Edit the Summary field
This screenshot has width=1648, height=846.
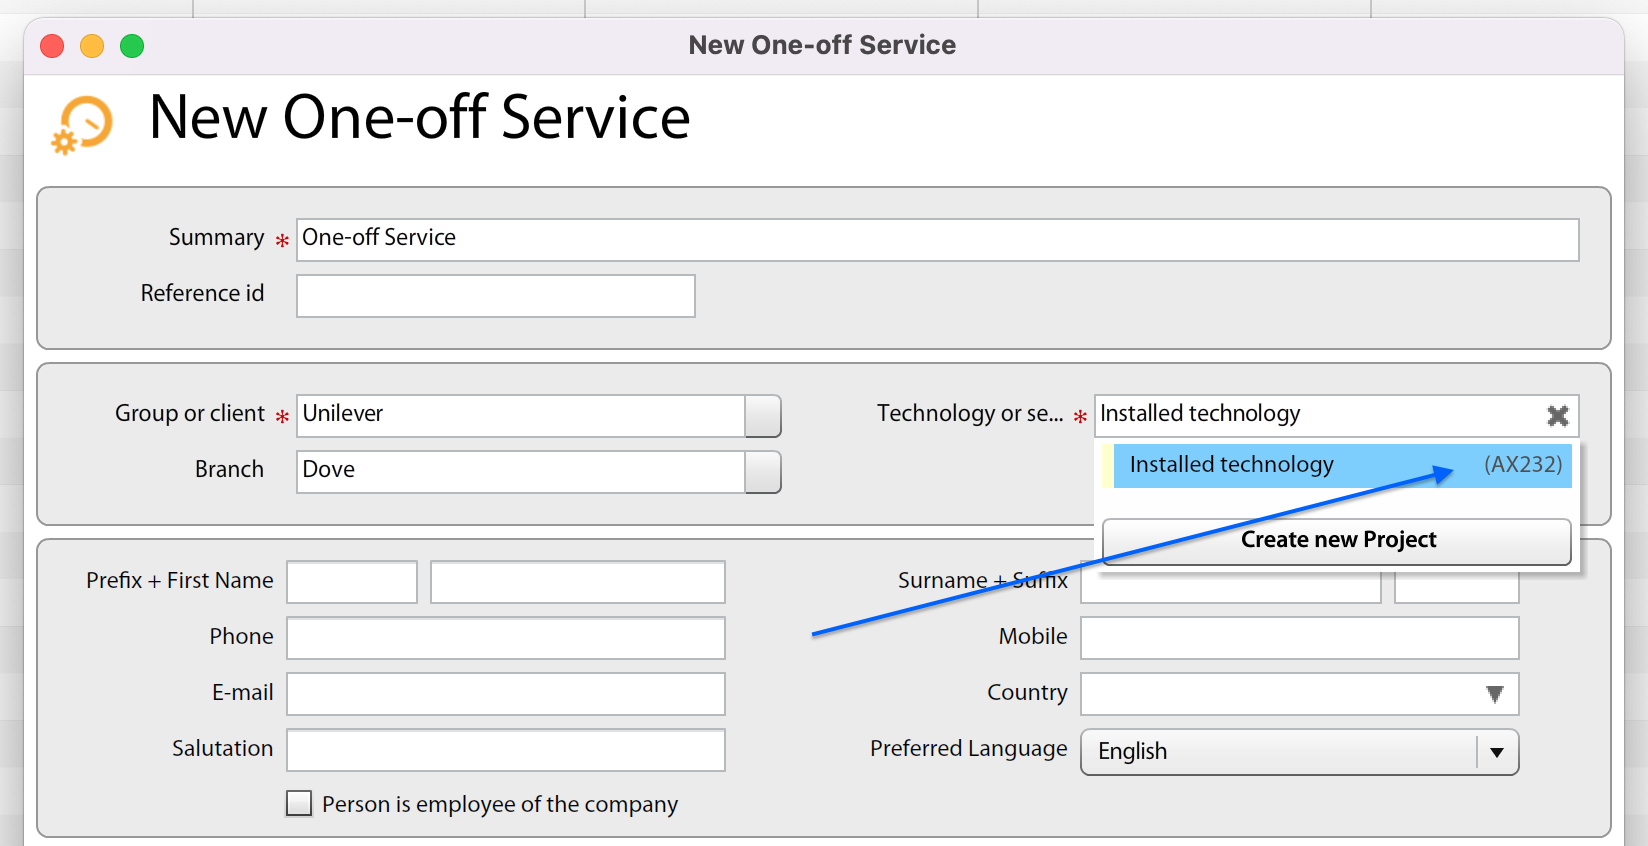pos(937,240)
